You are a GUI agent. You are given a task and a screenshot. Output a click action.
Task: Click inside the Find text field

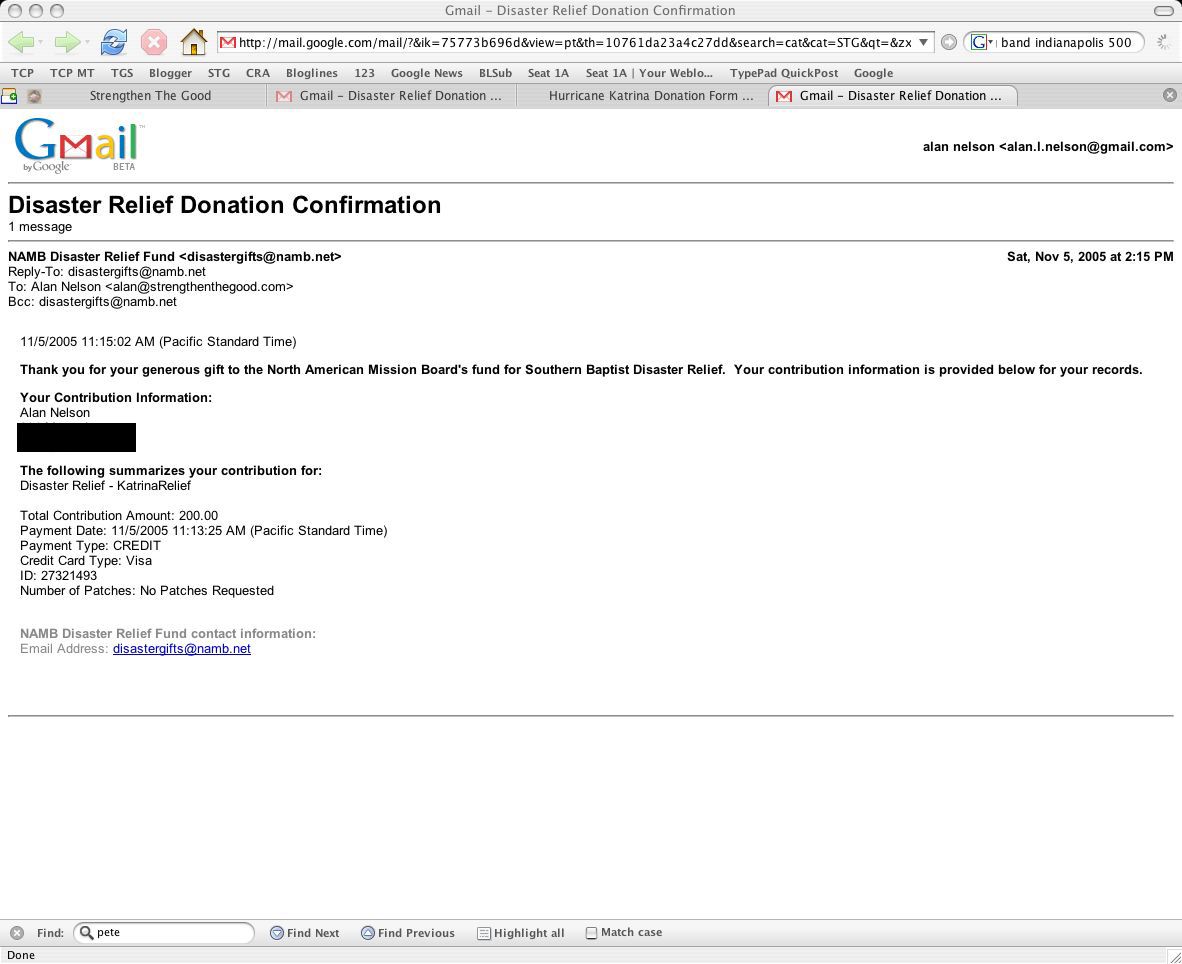170,933
